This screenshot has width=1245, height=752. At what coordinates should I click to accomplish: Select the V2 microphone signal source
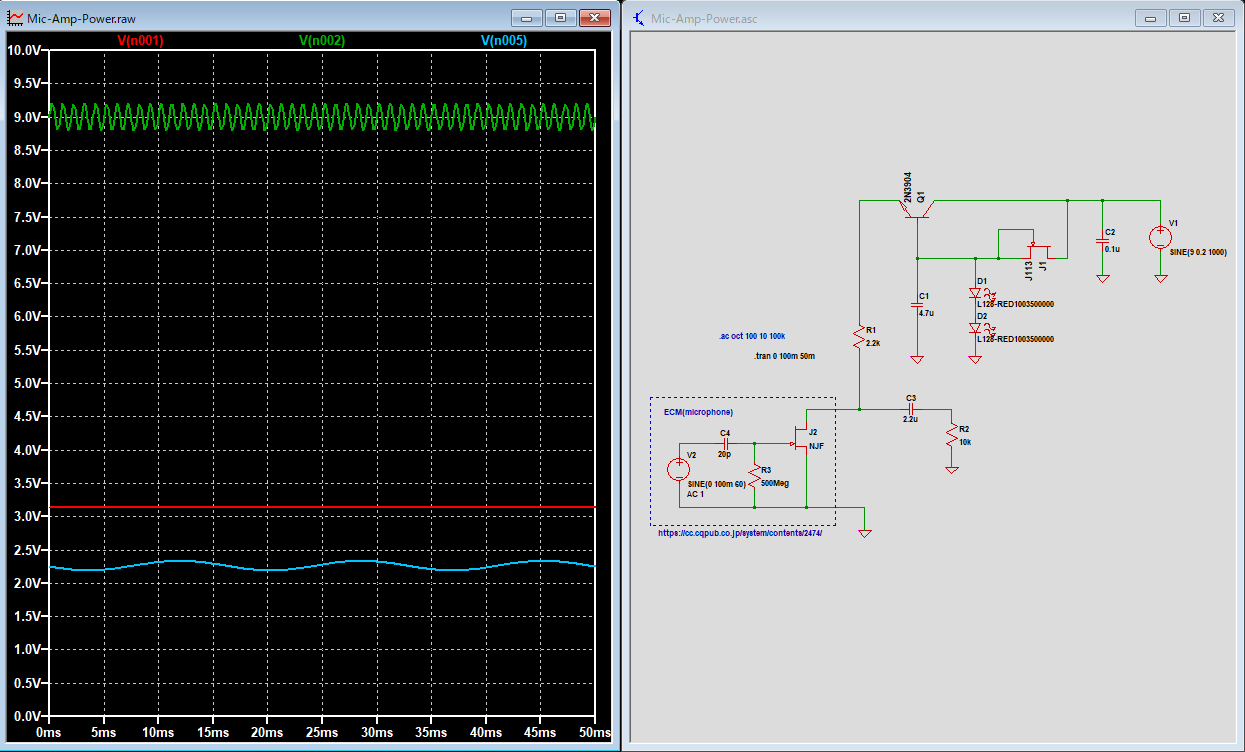(x=679, y=470)
